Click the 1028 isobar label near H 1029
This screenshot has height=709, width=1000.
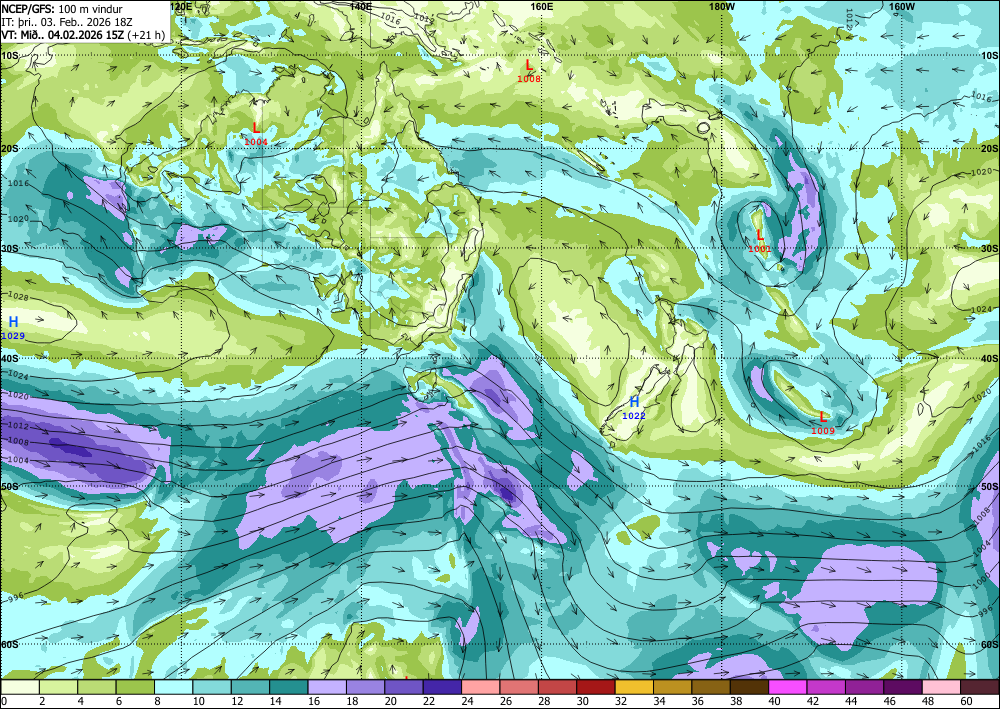click(x=18, y=296)
